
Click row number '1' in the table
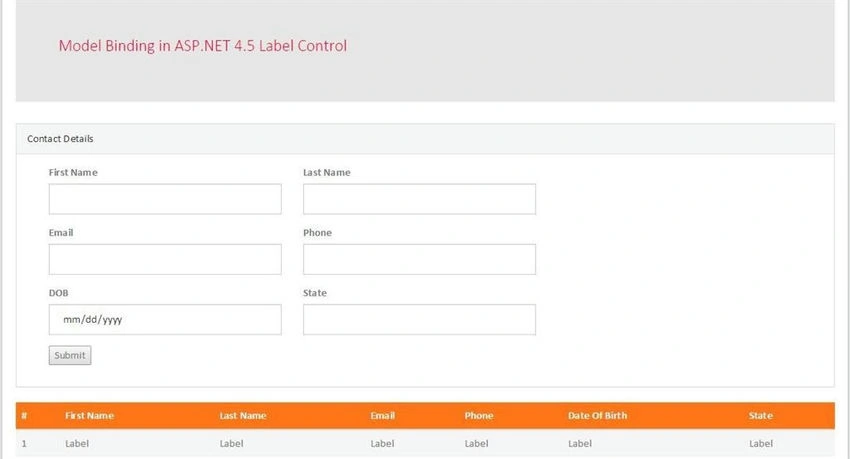point(24,443)
